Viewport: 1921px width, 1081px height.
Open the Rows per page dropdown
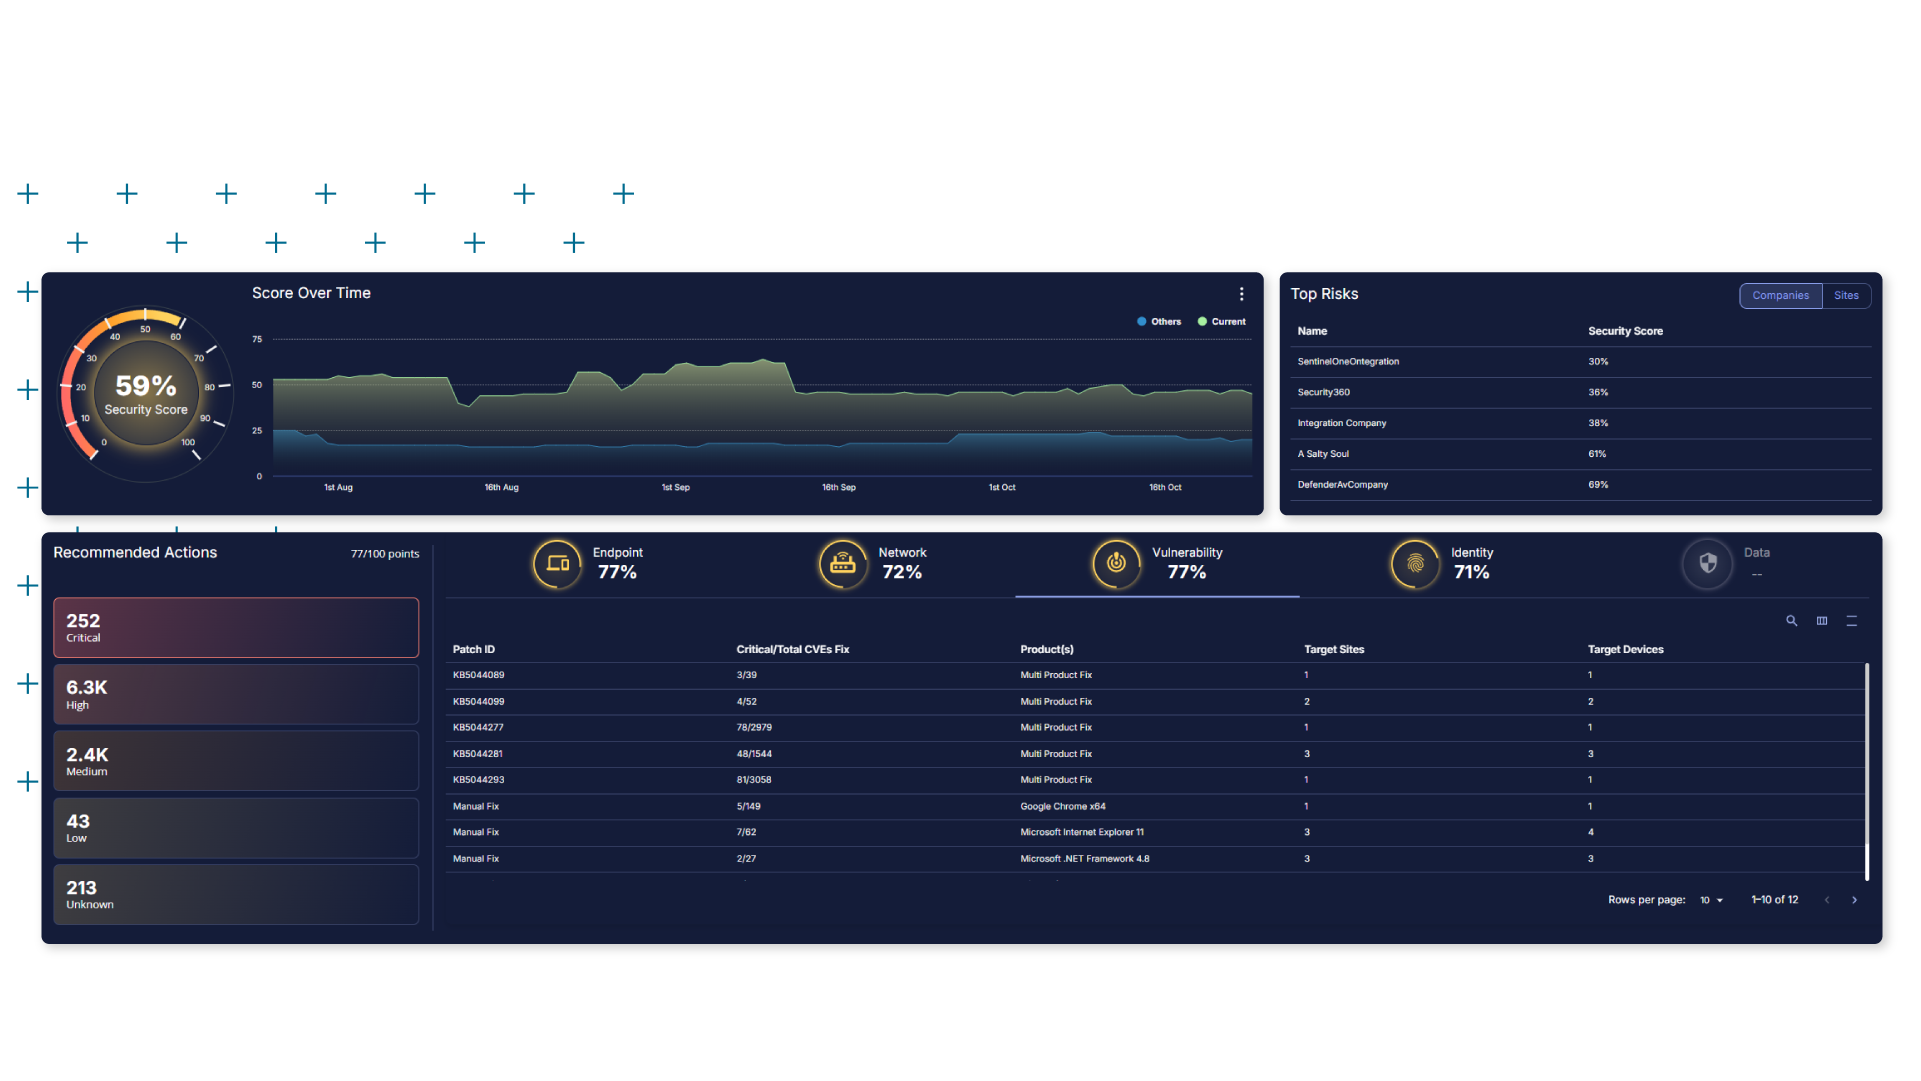point(1711,900)
